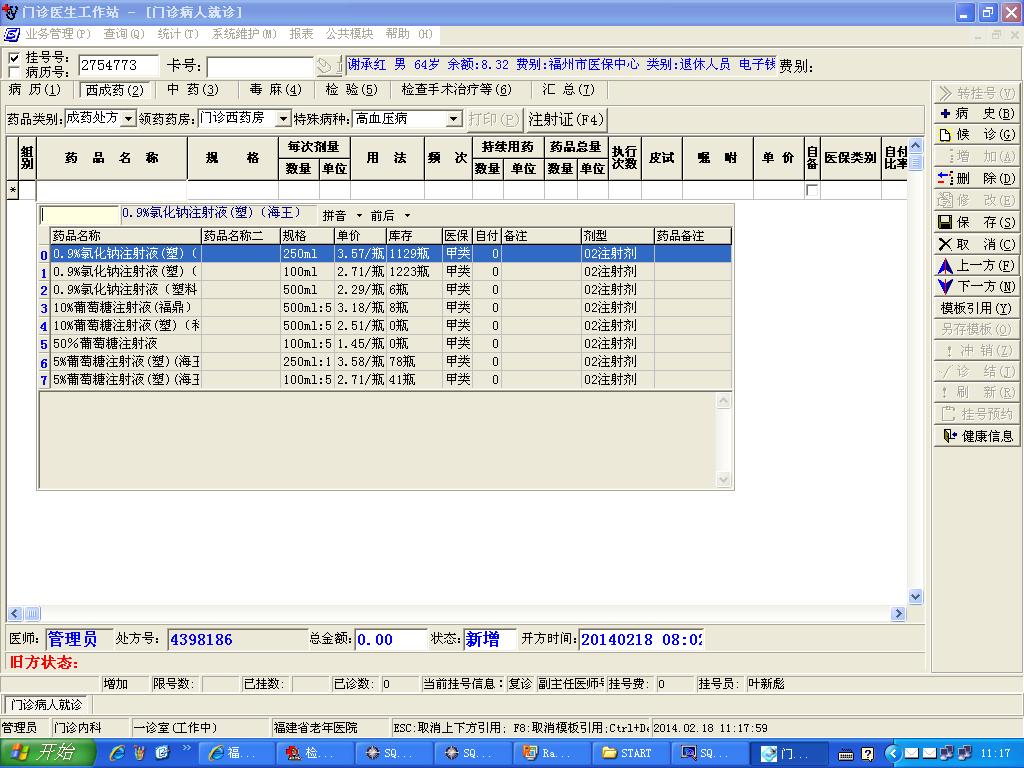The image size is (1024, 768).
Task: Switch to the 检验(5) tab
Action: 351,90
